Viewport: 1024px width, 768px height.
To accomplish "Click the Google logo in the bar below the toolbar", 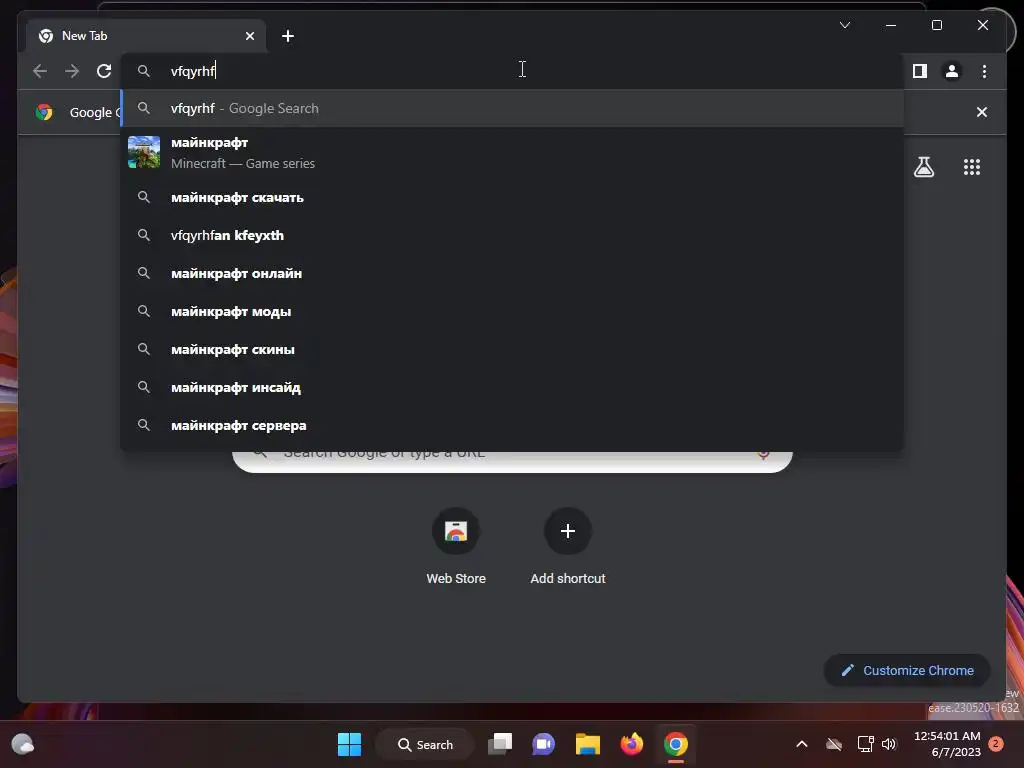I will tap(44, 112).
